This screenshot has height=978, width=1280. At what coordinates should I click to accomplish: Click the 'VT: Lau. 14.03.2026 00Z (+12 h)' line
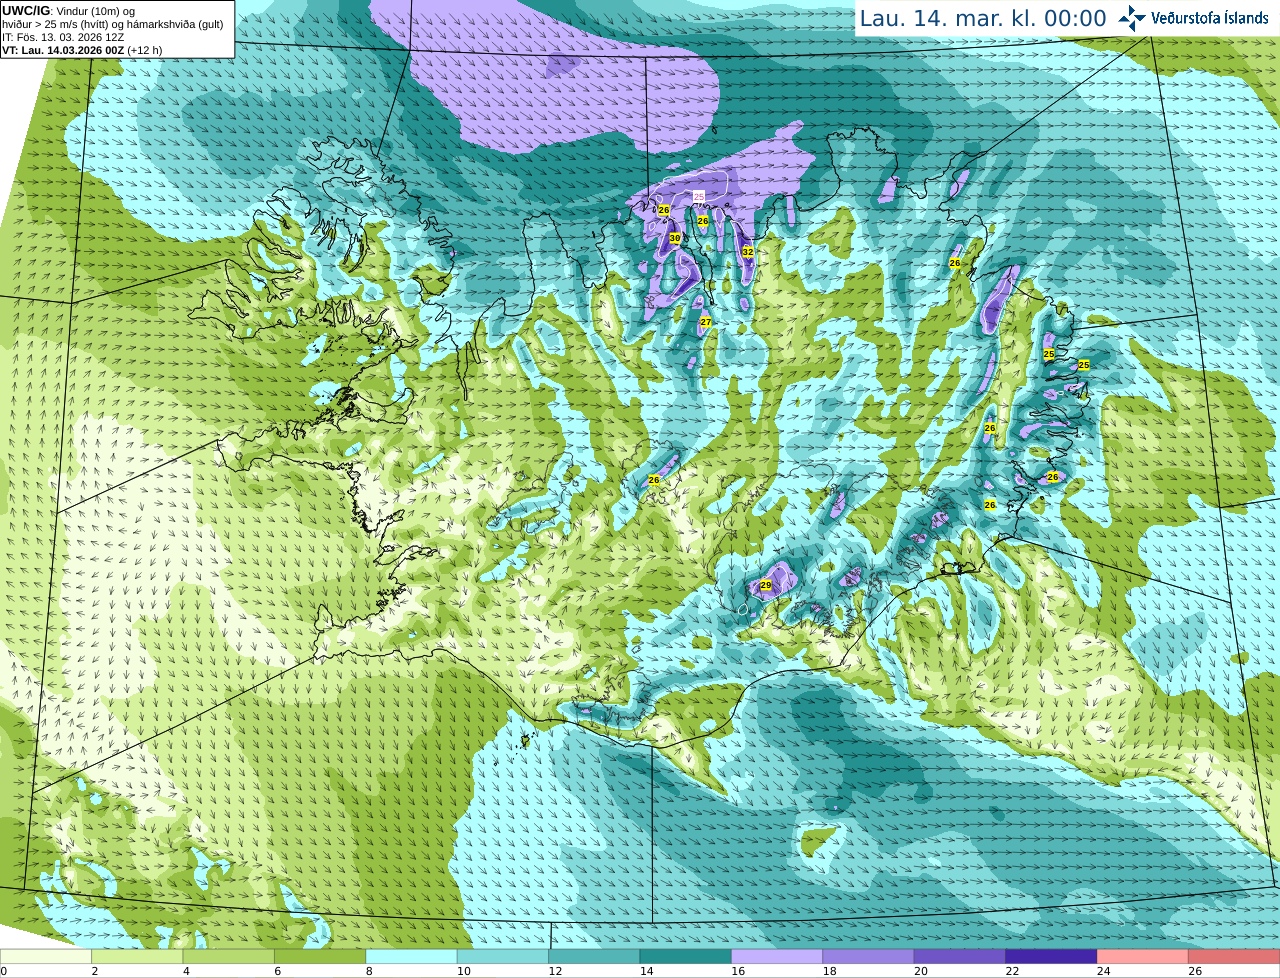click(x=82, y=50)
